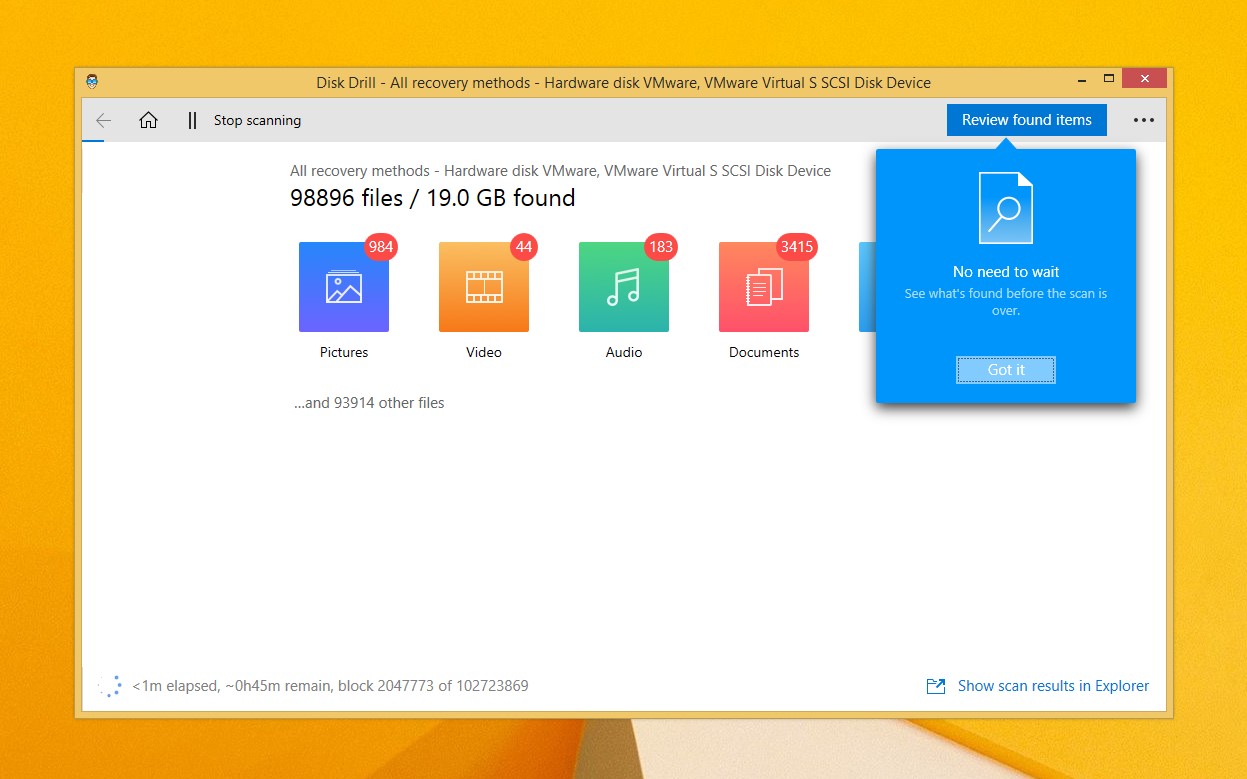Click the window title bar text
This screenshot has width=1247, height=779.
623,83
